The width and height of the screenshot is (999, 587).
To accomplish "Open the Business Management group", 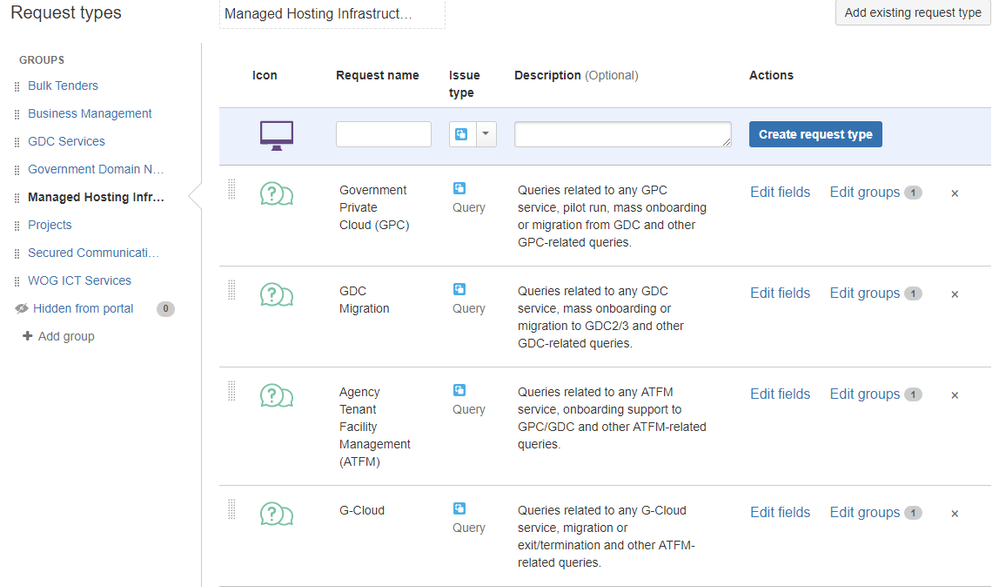I will [x=90, y=113].
